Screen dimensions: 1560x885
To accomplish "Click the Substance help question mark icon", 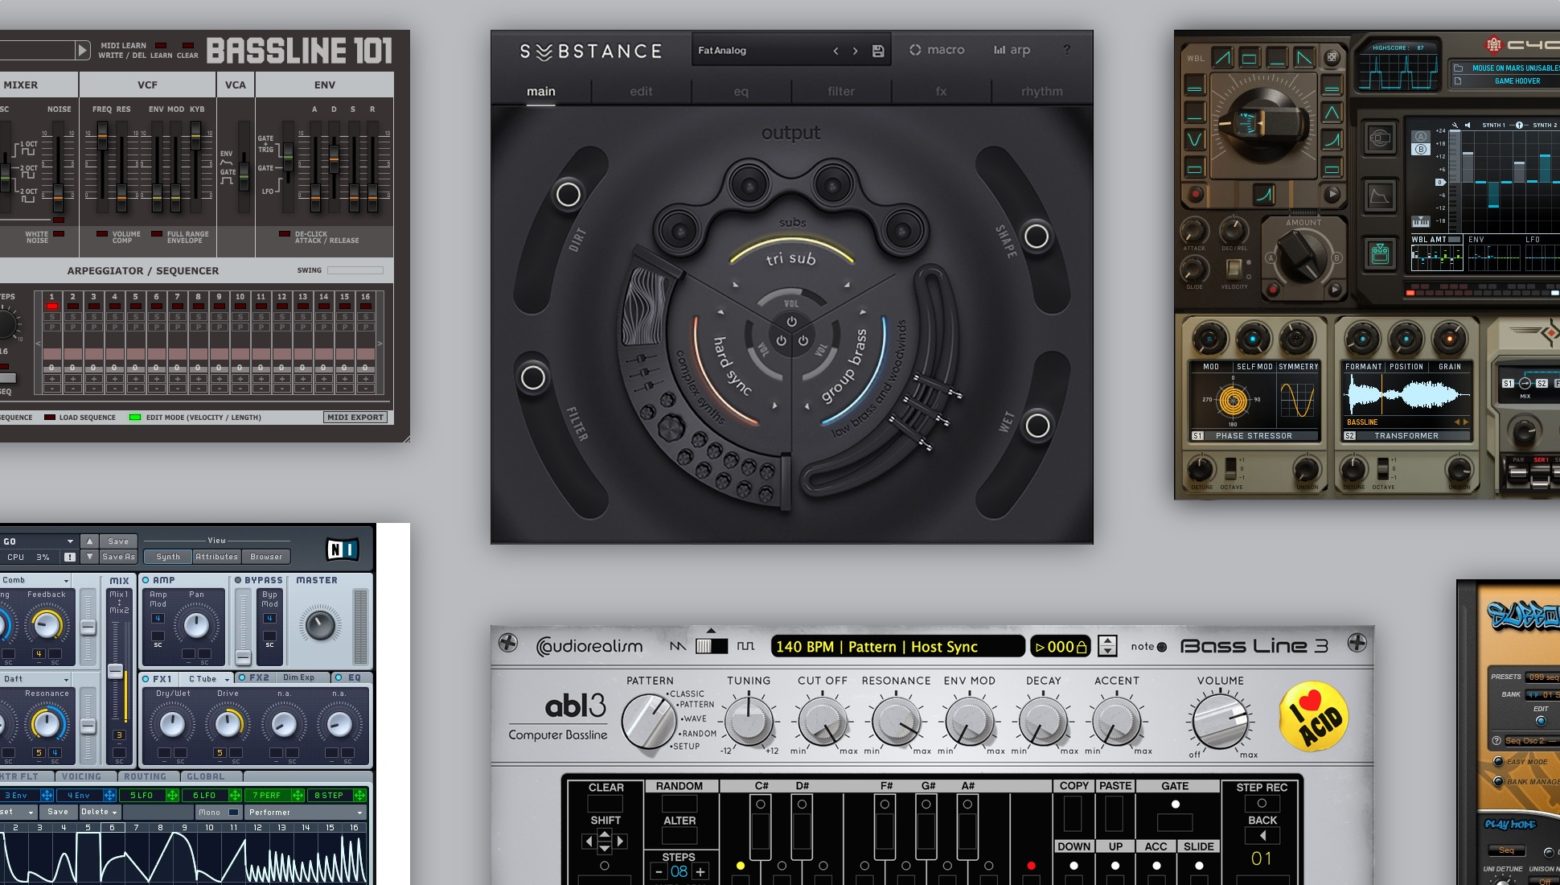I will click(x=1066, y=50).
